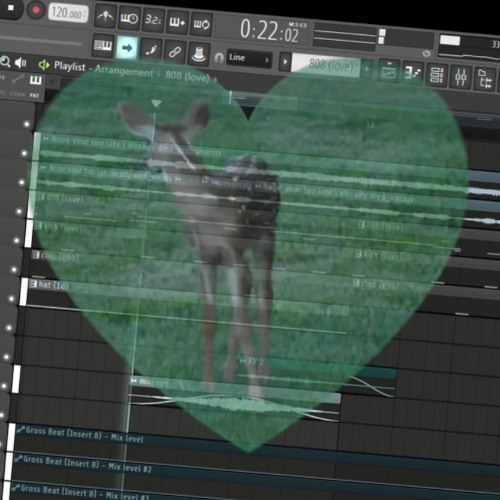Toggle the highlighted auto-scroll arrow icon

pos(127,47)
